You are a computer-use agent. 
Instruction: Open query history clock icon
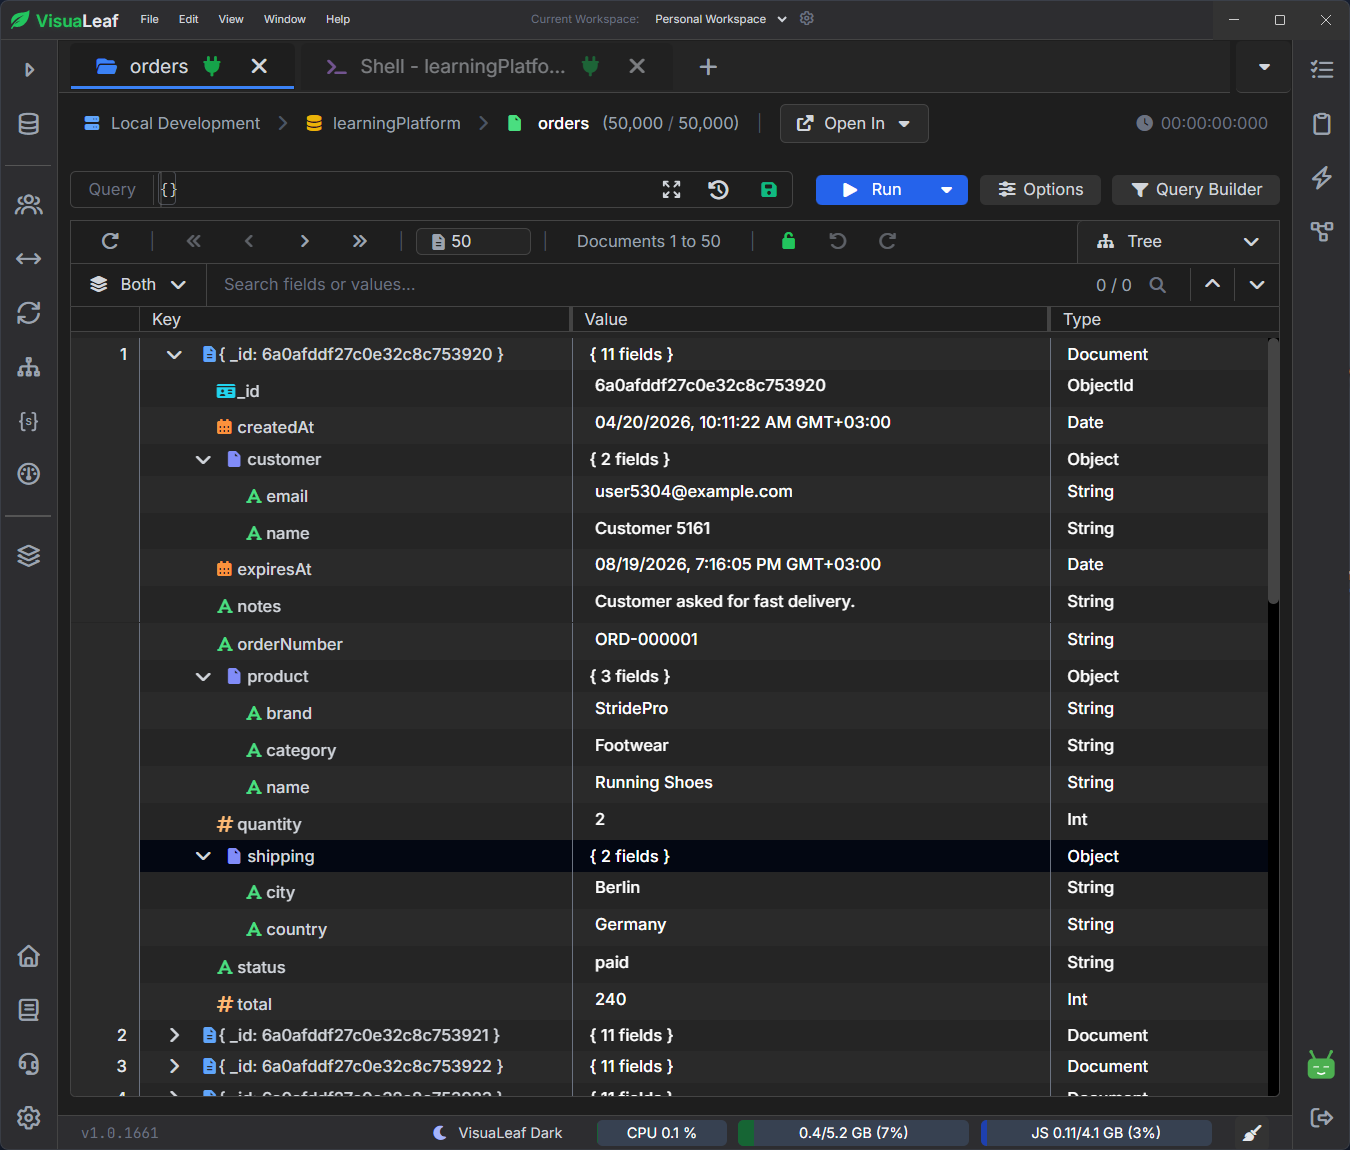(x=718, y=190)
